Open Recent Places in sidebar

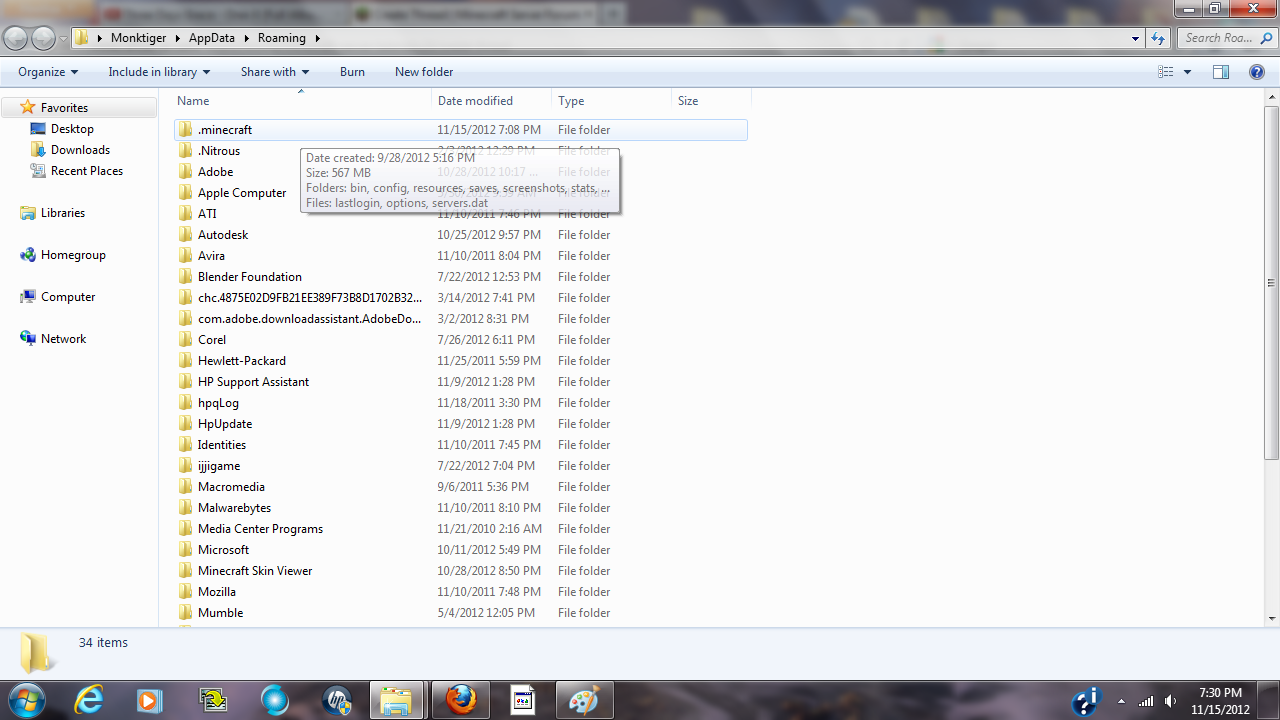[x=87, y=171]
